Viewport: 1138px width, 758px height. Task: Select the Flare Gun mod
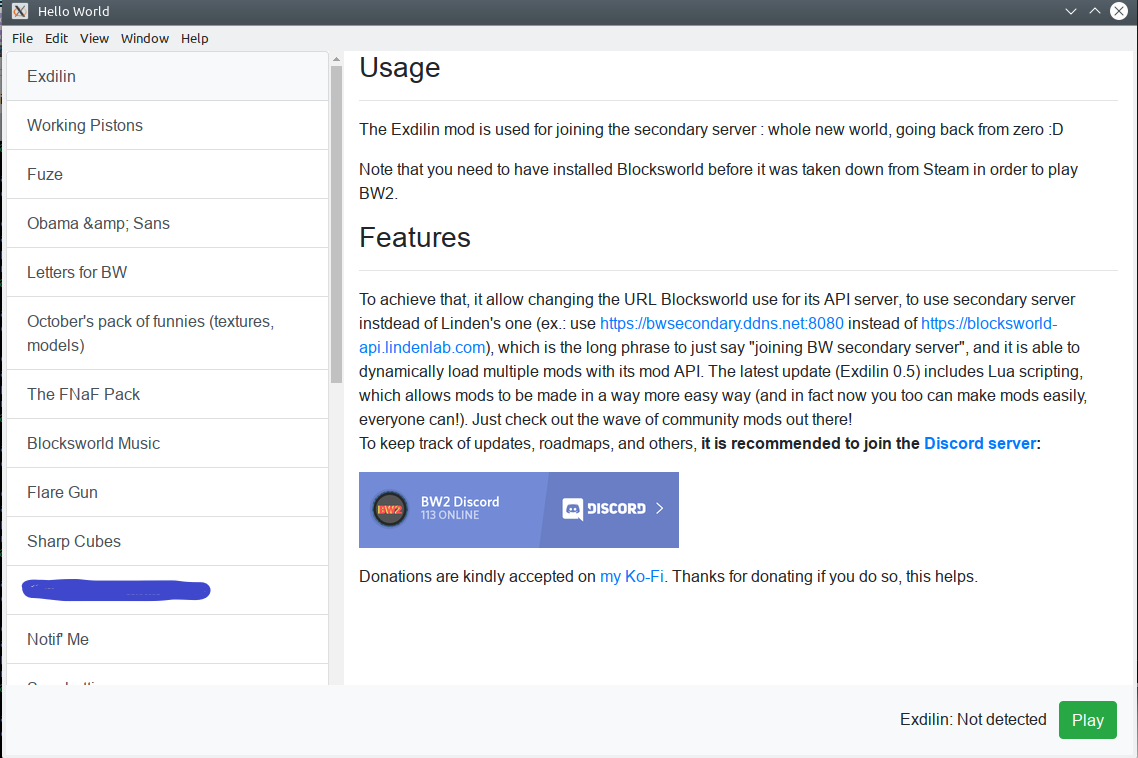point(167,492)
